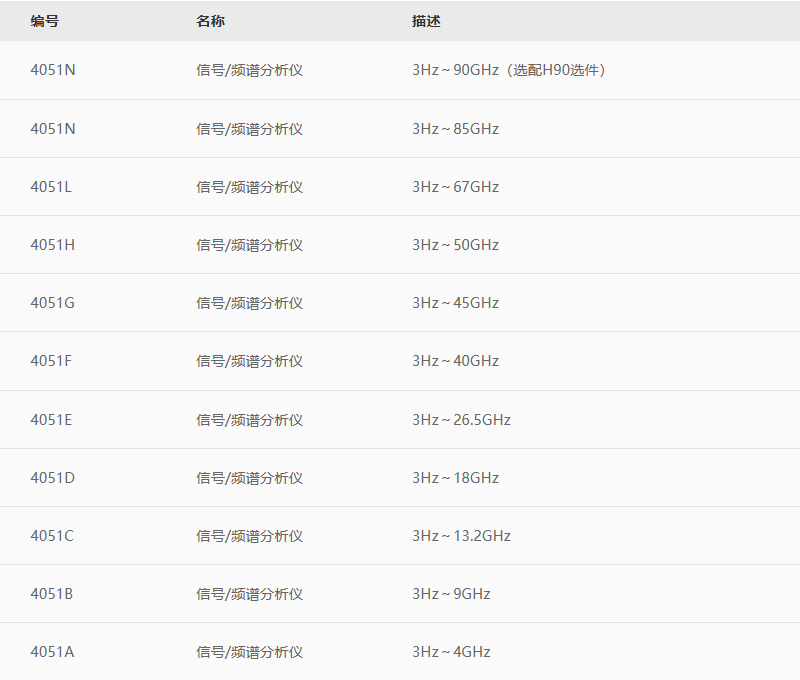Select the 4051N number in 3Hz~85GHz row

click(53, 129)
